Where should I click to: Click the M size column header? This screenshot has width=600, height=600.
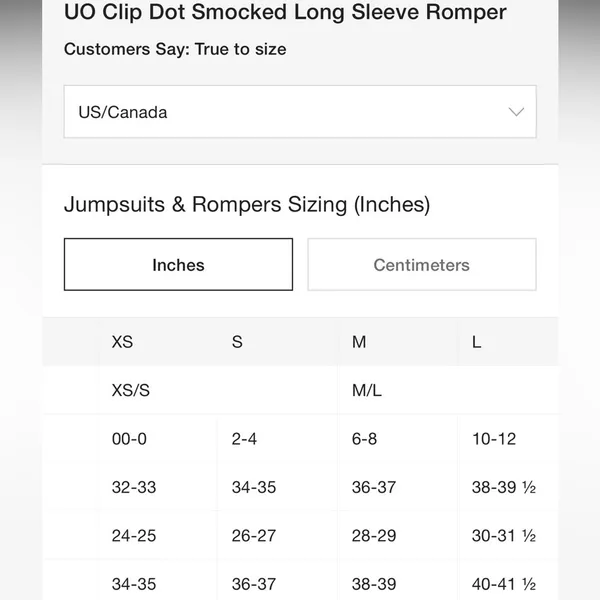[359, 342]
